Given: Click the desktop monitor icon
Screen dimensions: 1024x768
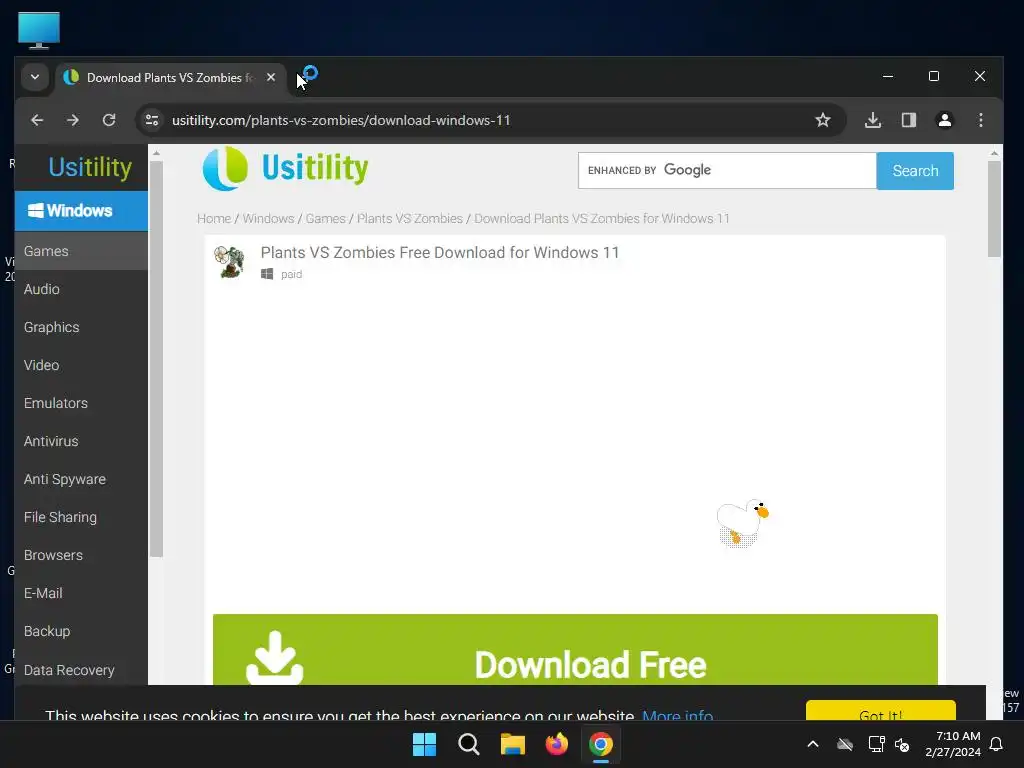Looking at the screenshot, I should 39,30.
